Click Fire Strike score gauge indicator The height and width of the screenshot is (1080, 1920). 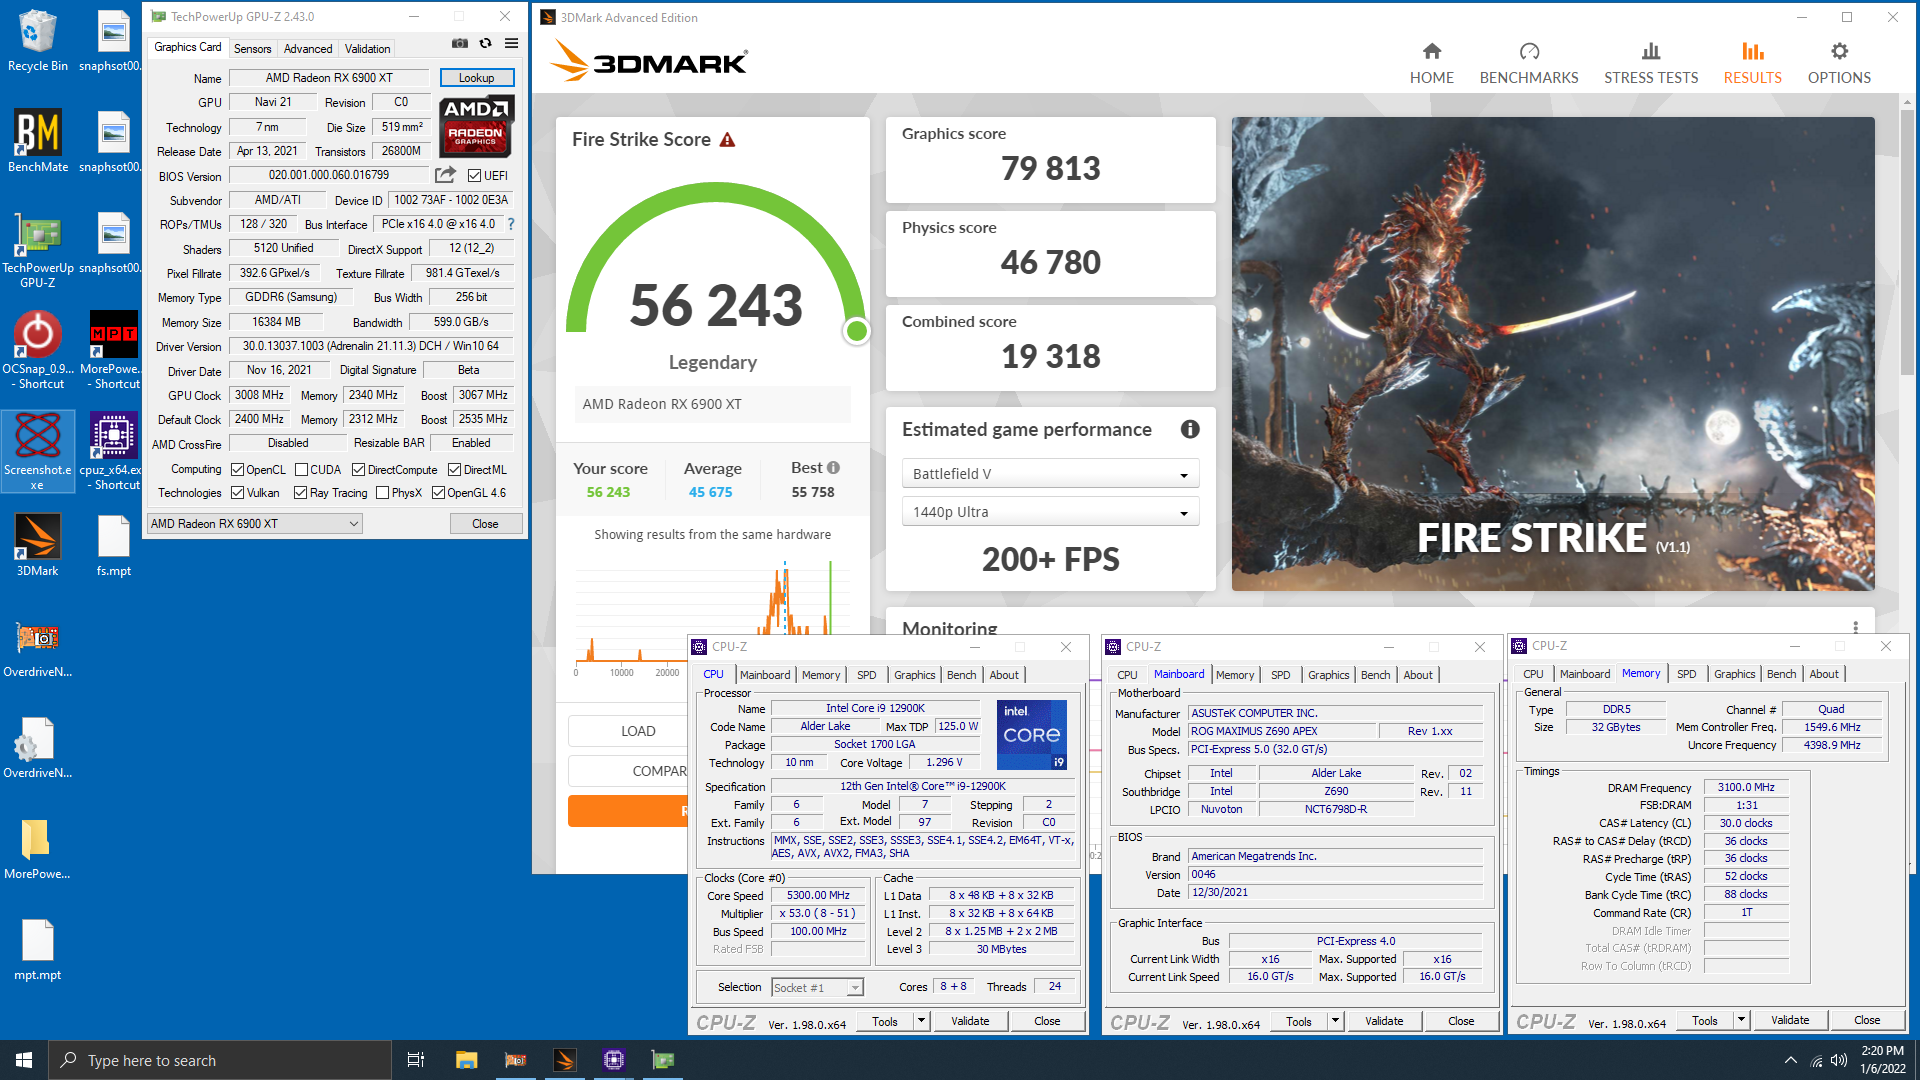click(856, 331)
